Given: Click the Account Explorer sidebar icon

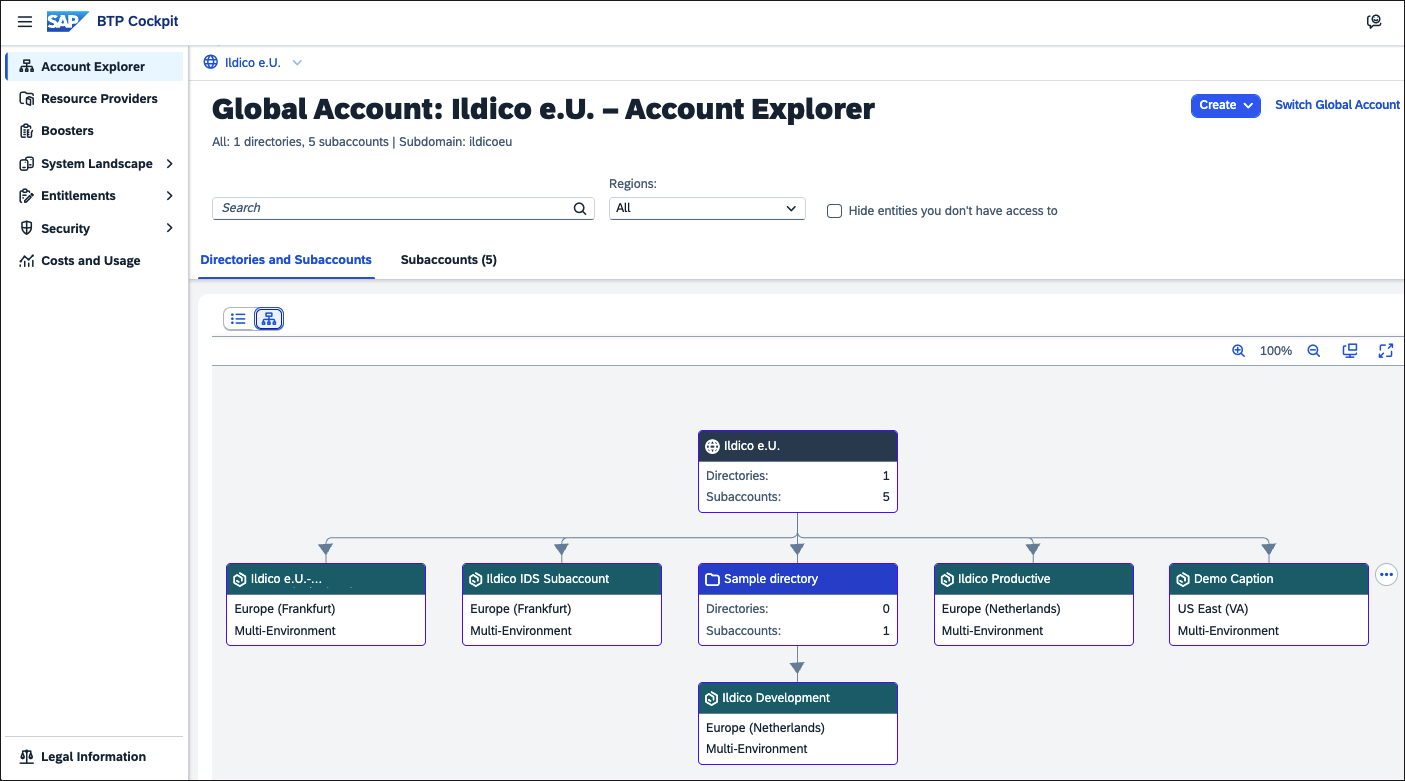Looking at the screenshot, I should 27,67.
